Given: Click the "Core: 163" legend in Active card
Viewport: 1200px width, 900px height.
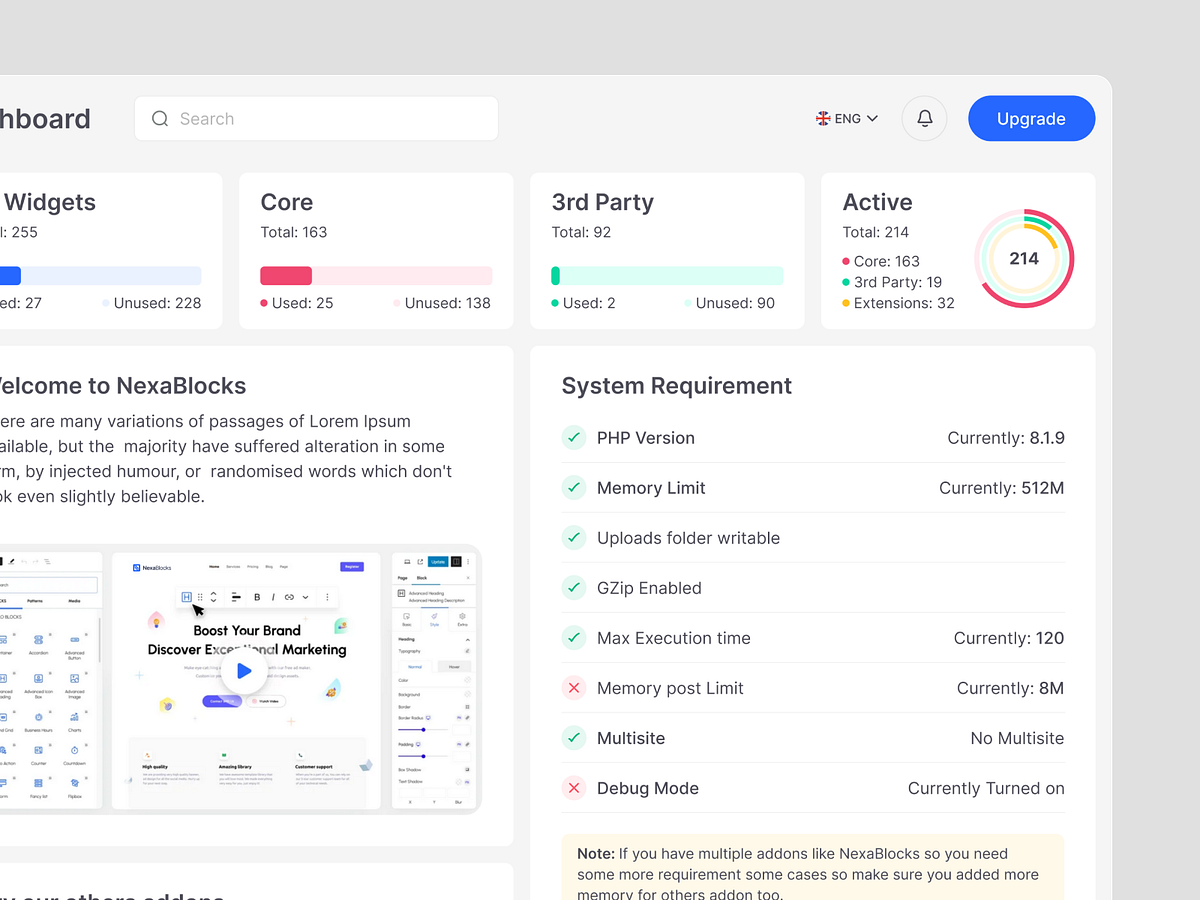Looking at the screenshot, I should click(881, 261).
